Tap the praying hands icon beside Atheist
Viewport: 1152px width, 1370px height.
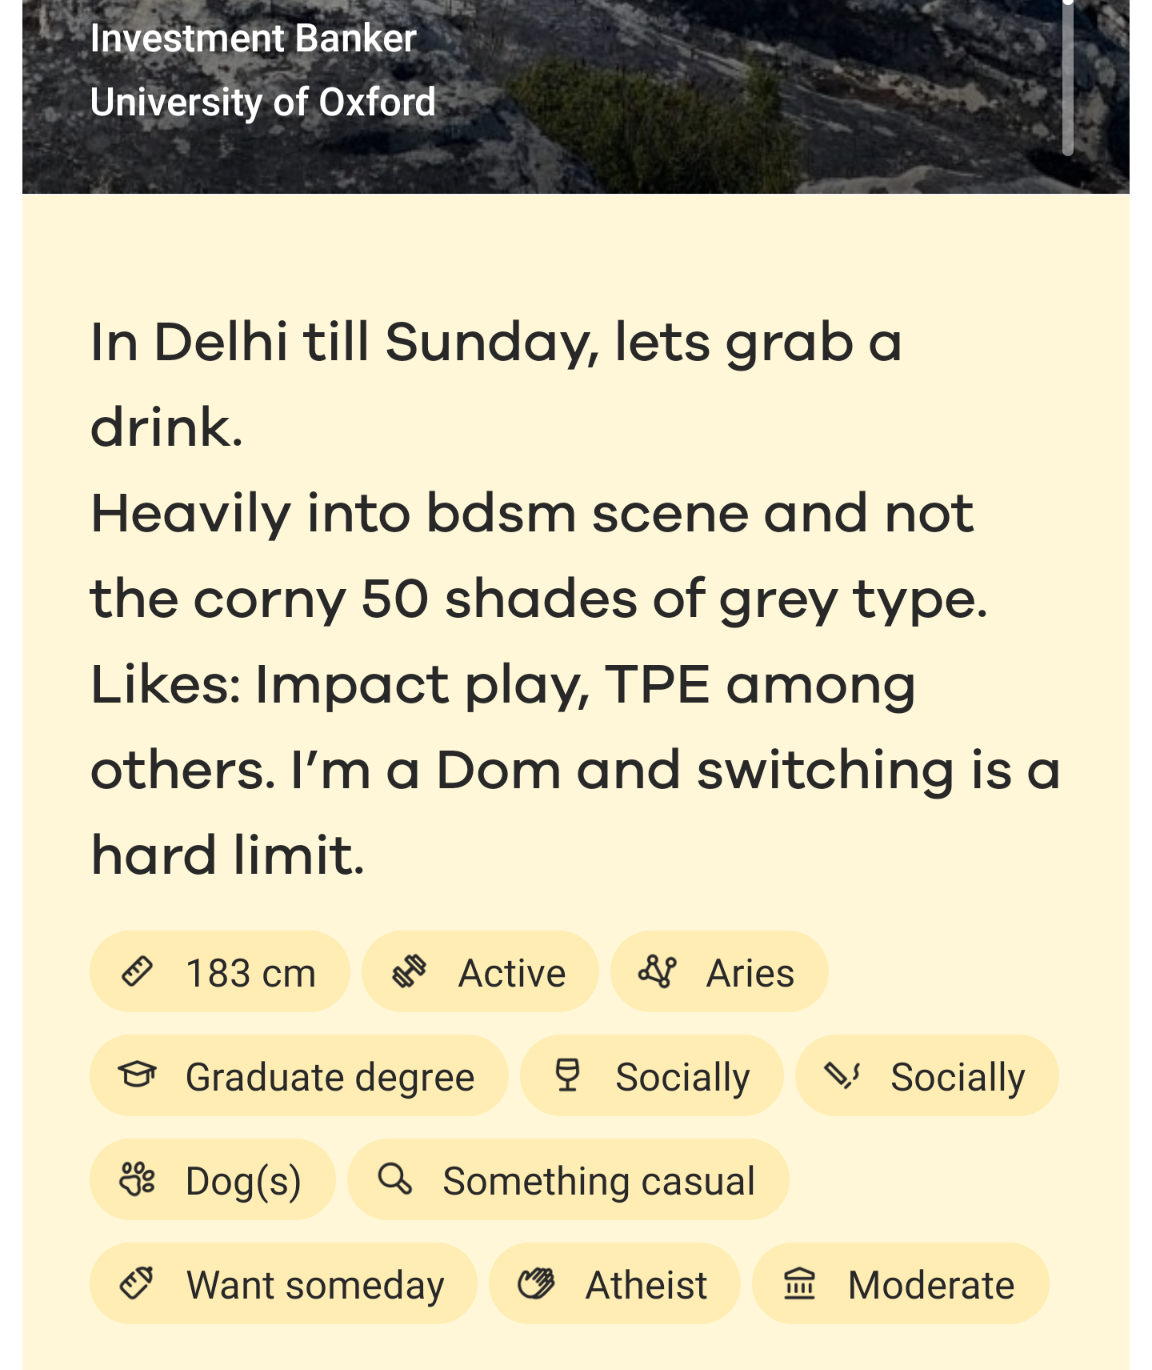536,1284
